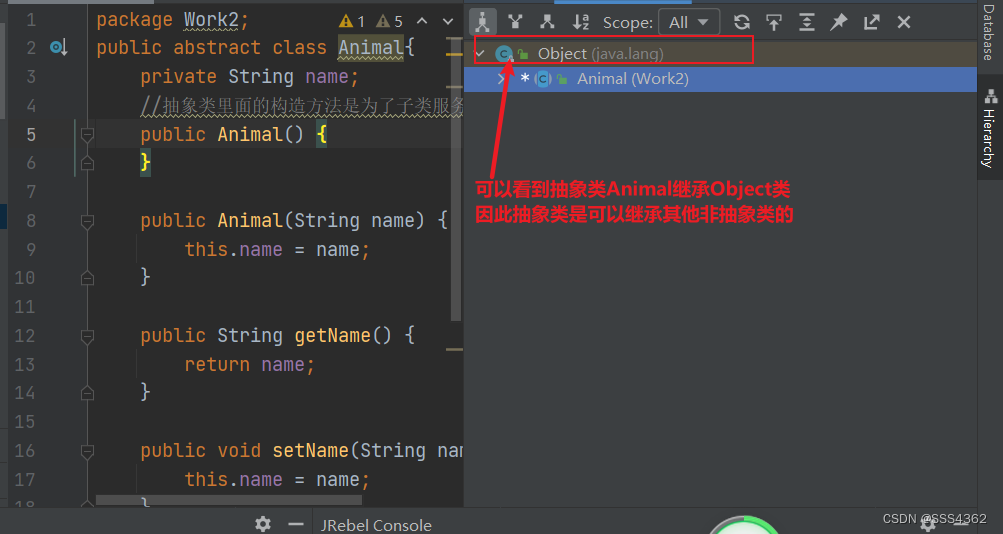
Task: Click the fold end marker on line 10
Action: [x=87, y=278]
